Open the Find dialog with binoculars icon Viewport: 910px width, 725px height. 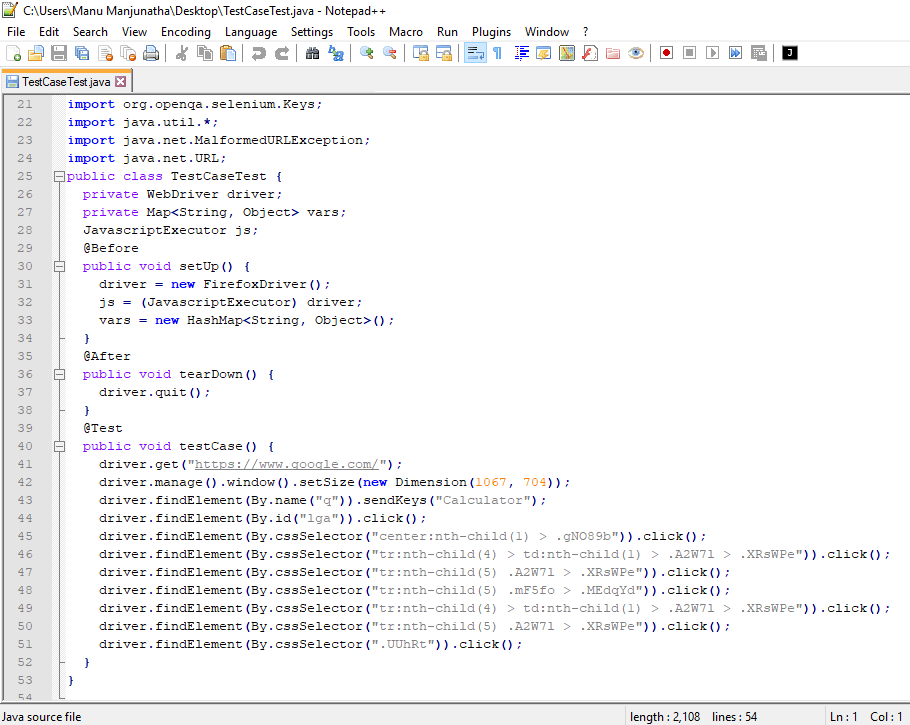pyautogui.click(x=313, y=52)
